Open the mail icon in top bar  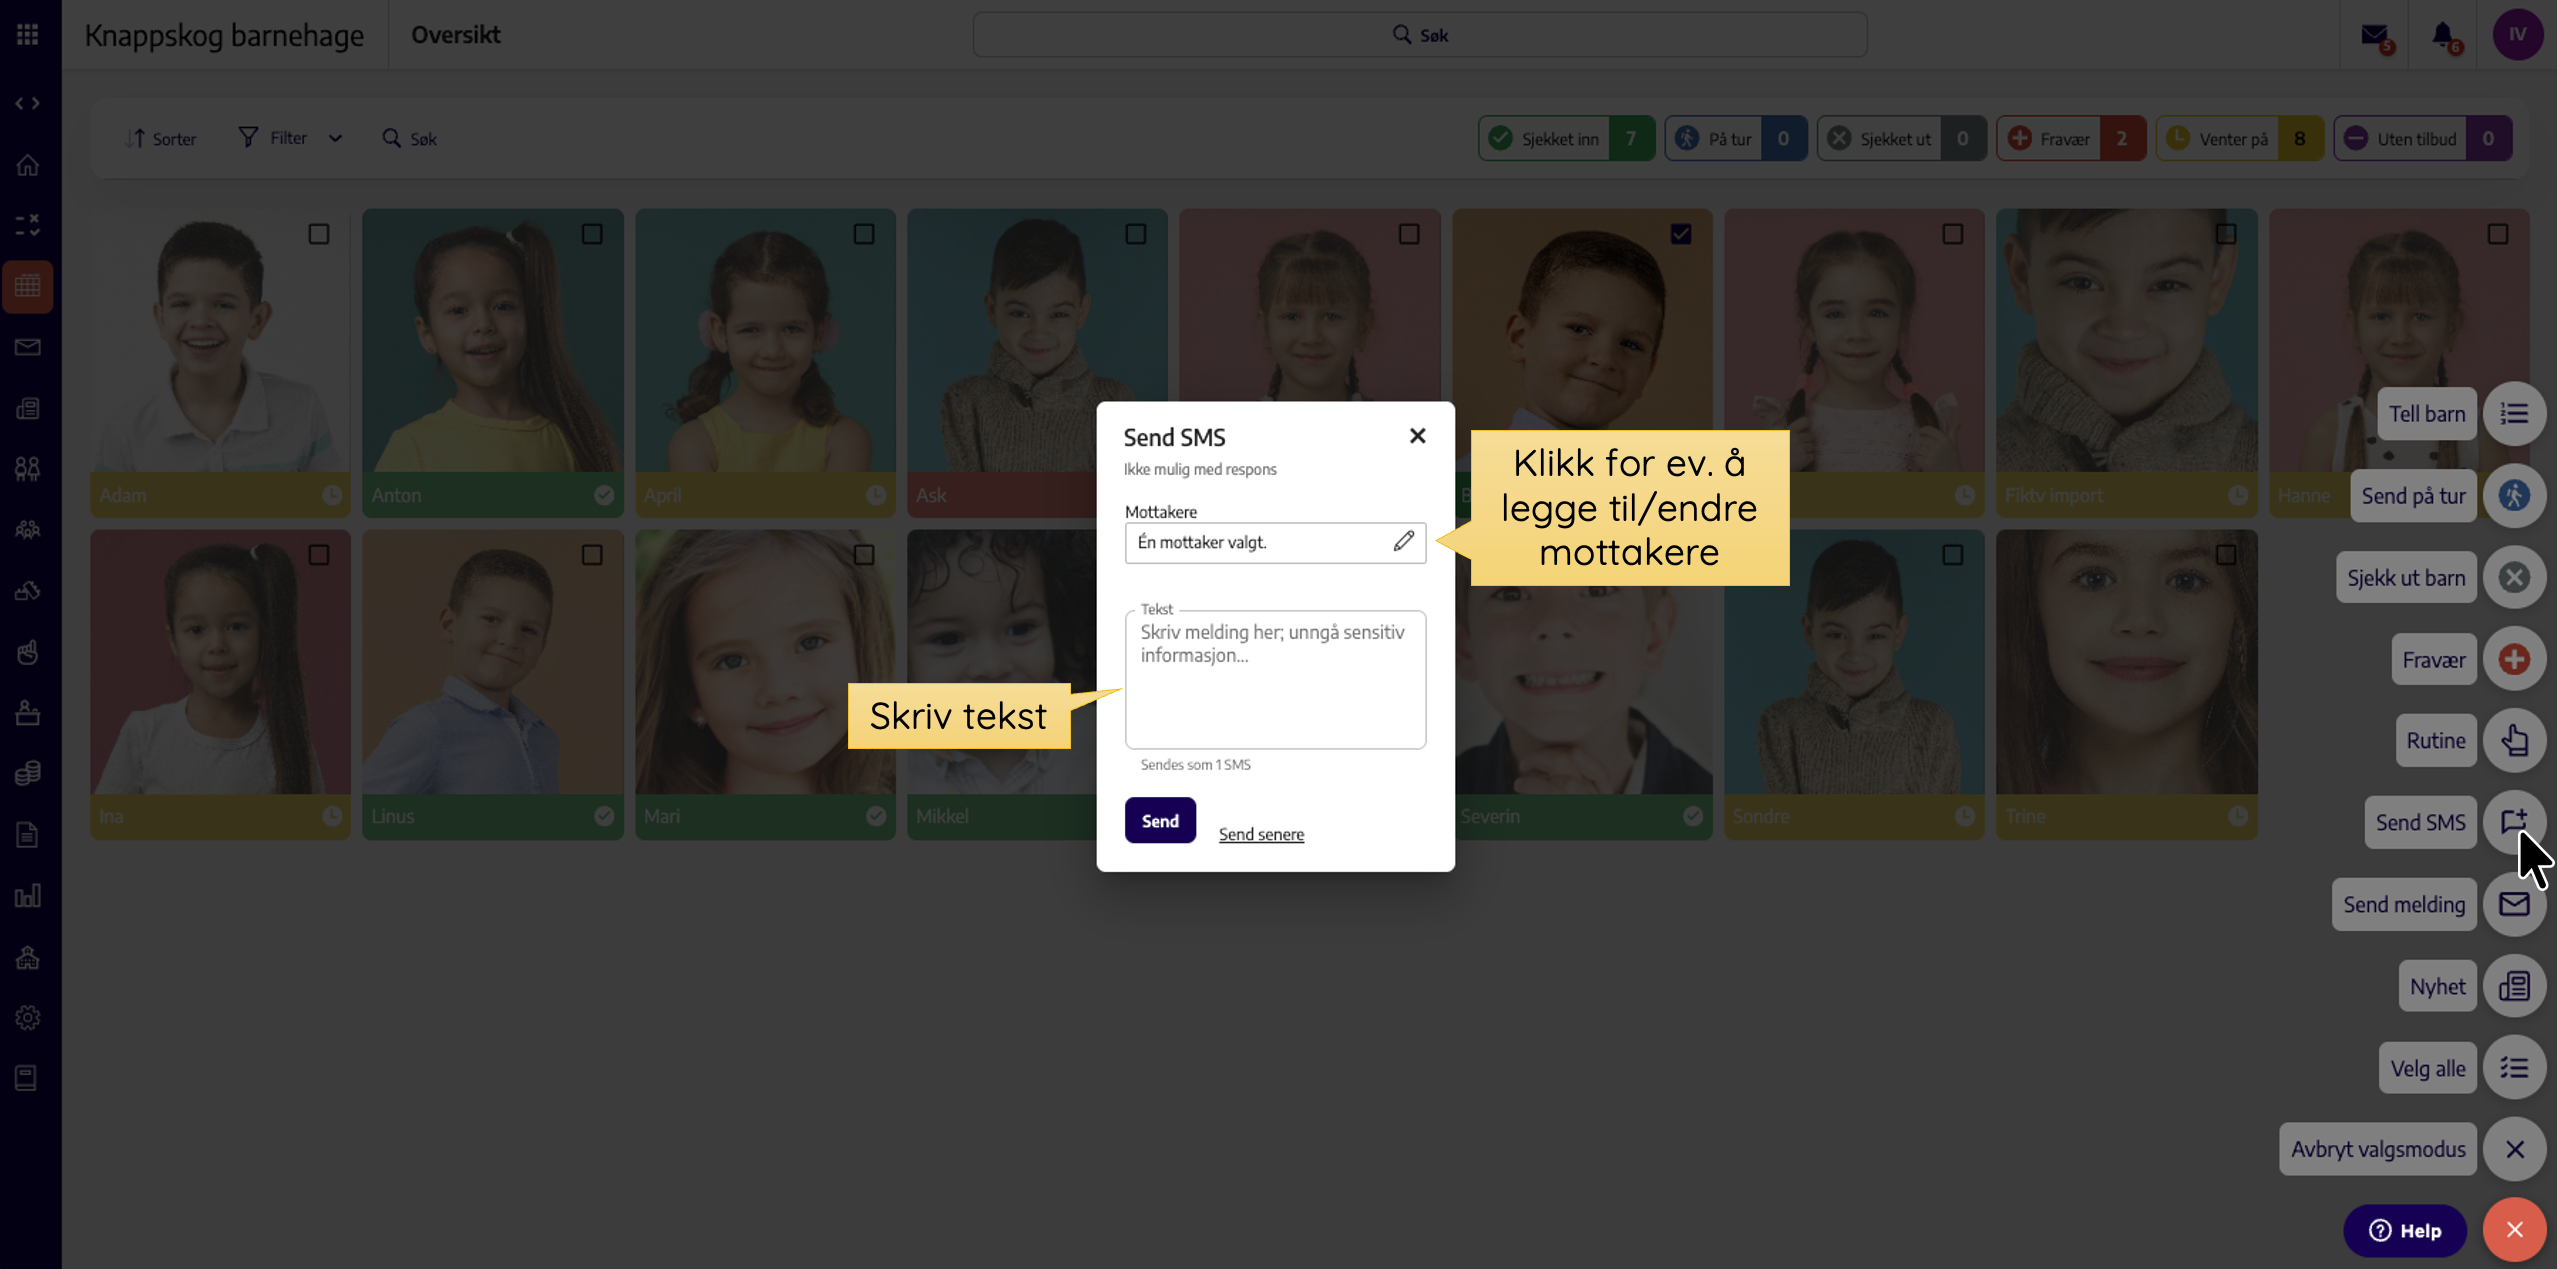pos(2375,36)
